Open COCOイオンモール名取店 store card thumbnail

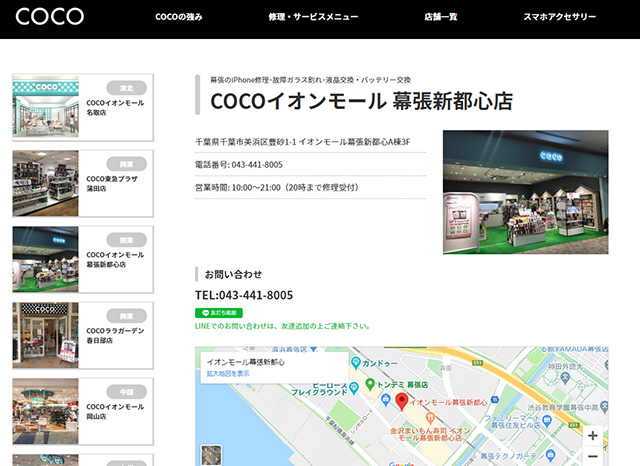pos(45,107)
